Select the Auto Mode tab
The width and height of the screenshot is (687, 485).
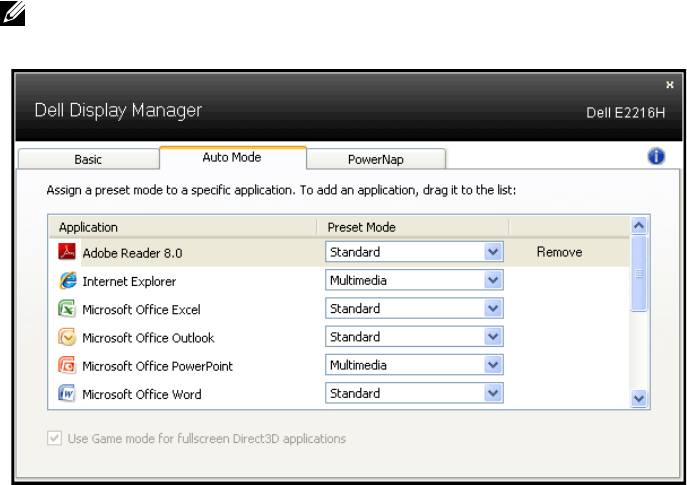(233, 158)
